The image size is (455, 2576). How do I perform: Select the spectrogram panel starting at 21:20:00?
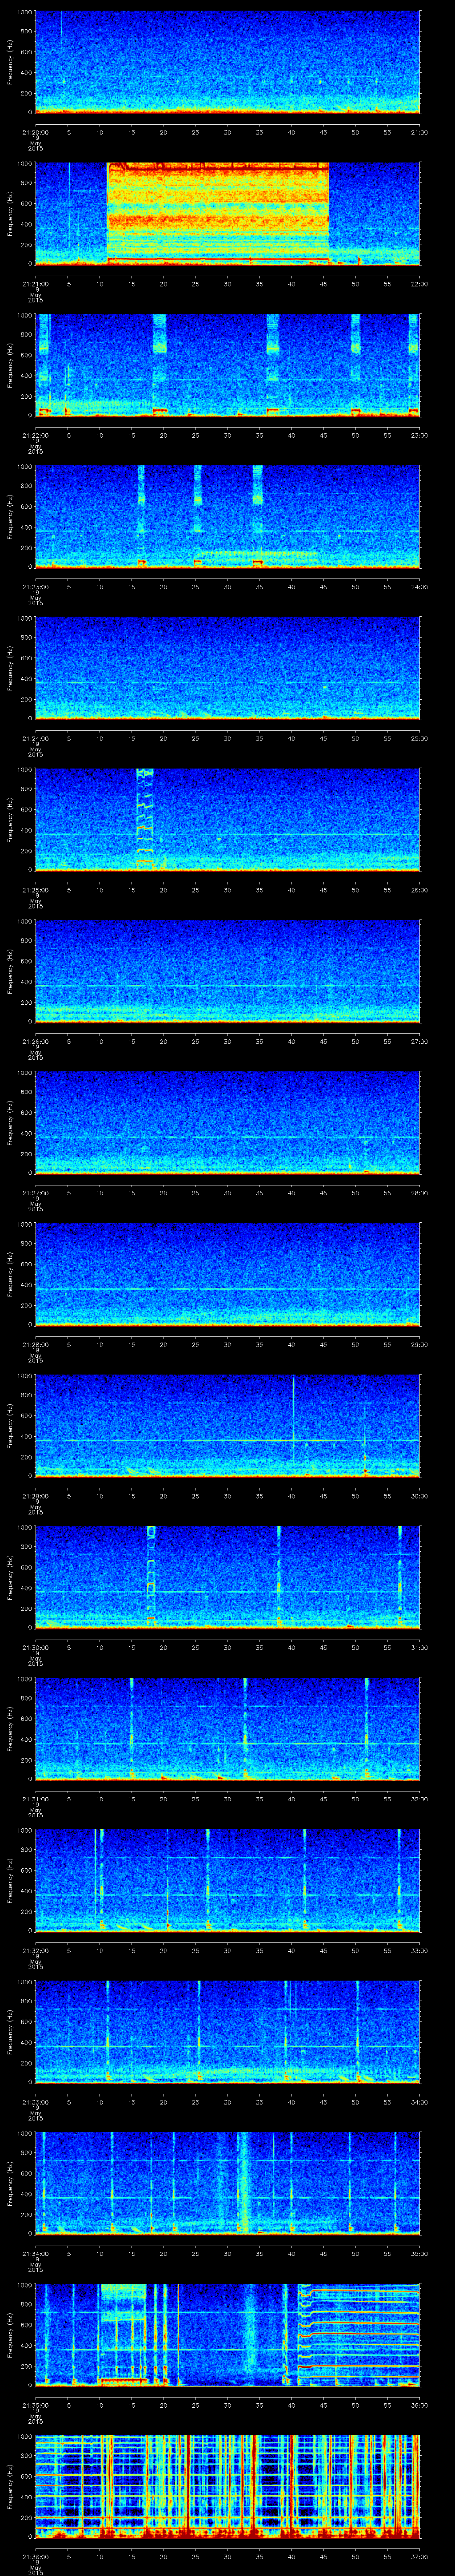point(227,62)
